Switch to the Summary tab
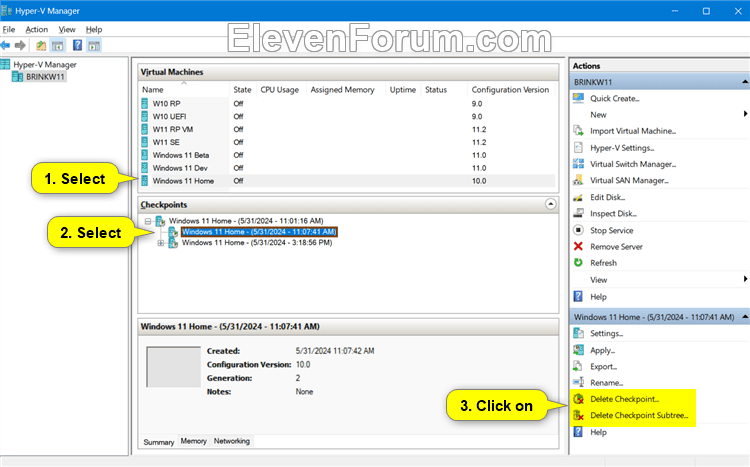 tap(159, 442)
